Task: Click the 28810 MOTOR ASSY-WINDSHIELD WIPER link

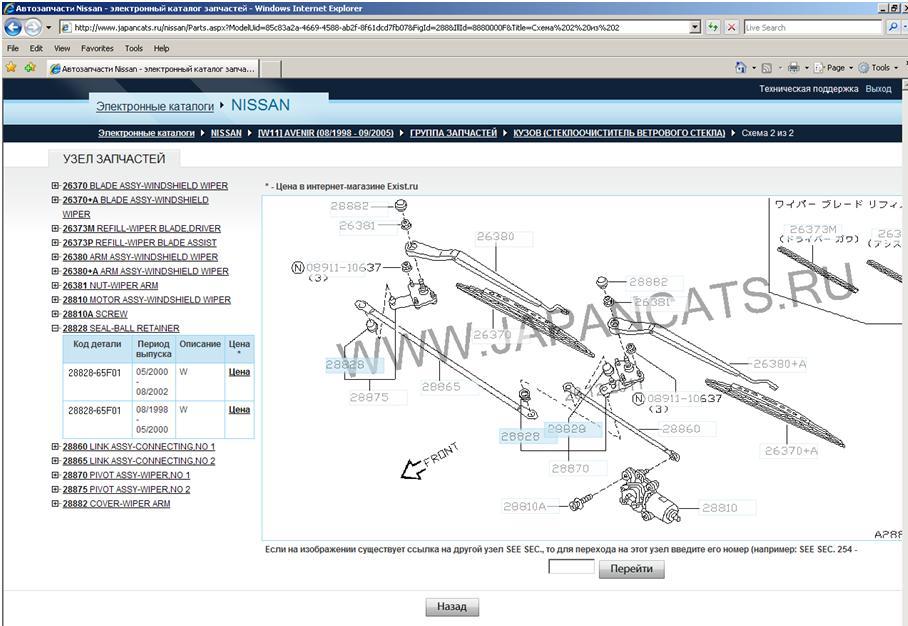Action: tap(147, 300)
